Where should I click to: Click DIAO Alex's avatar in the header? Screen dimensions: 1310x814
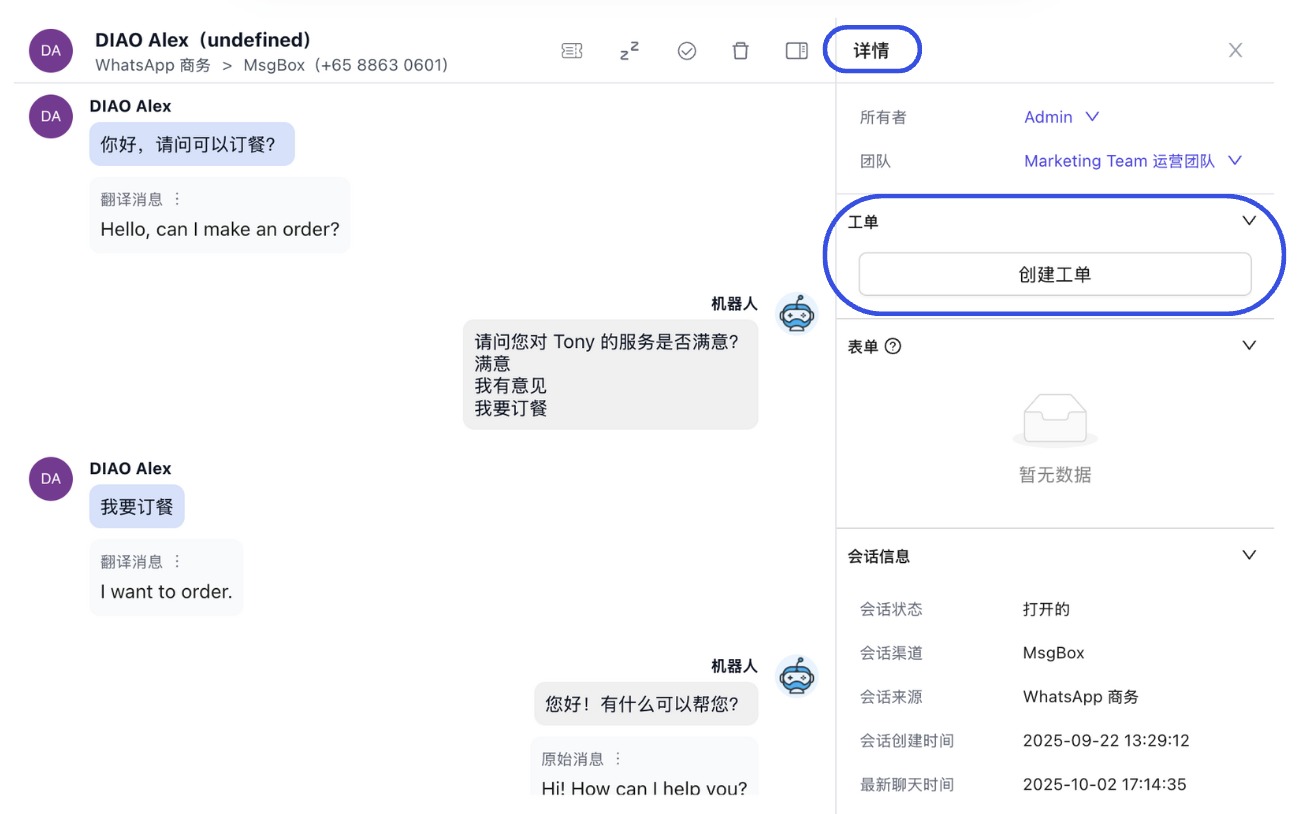click(x=50, y=50)
